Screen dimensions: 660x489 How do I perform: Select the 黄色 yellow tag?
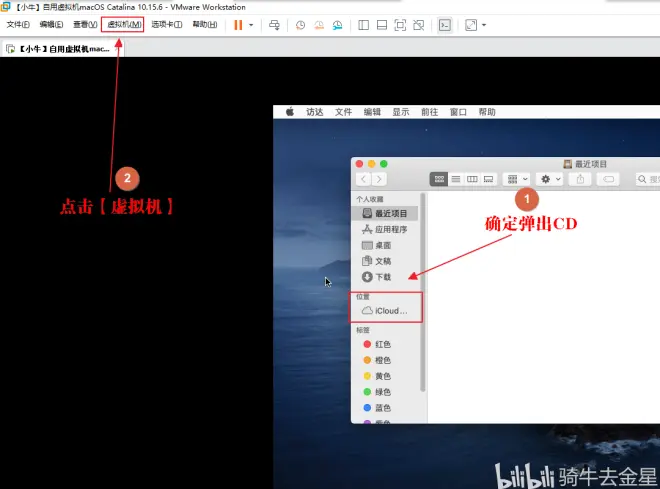(385, 376)
